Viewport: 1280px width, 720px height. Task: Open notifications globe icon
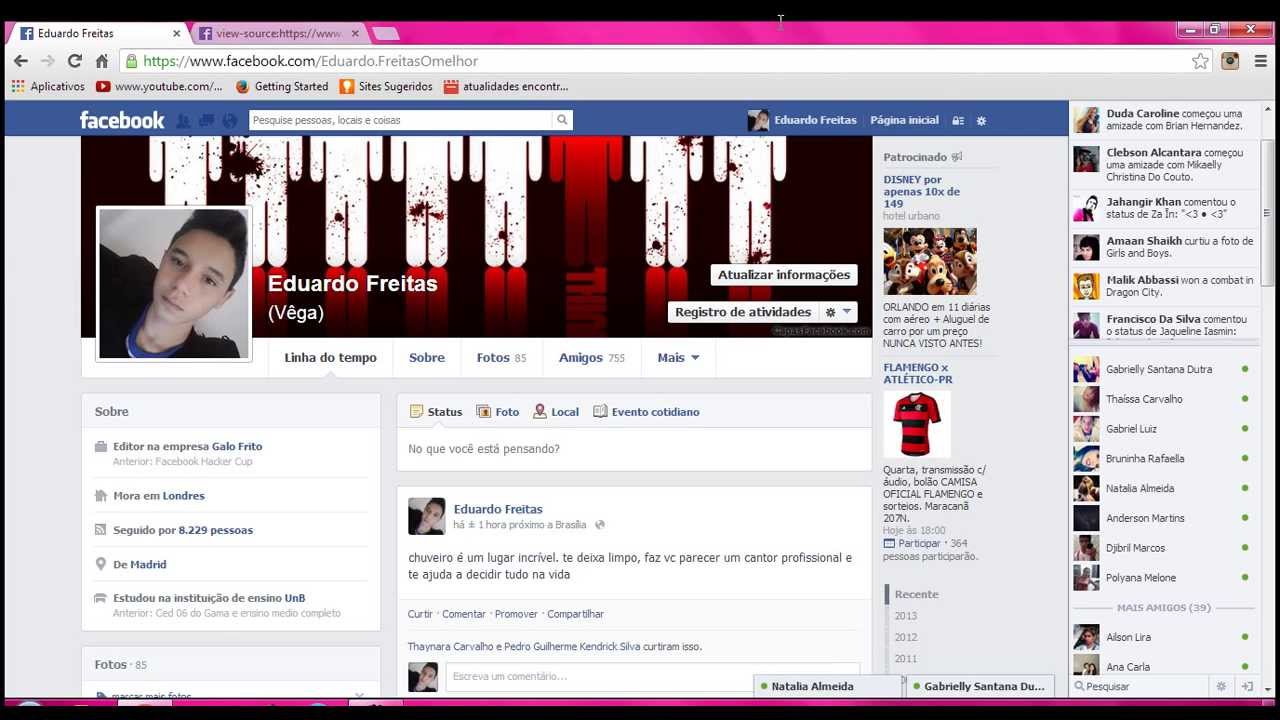pos(230,120)
